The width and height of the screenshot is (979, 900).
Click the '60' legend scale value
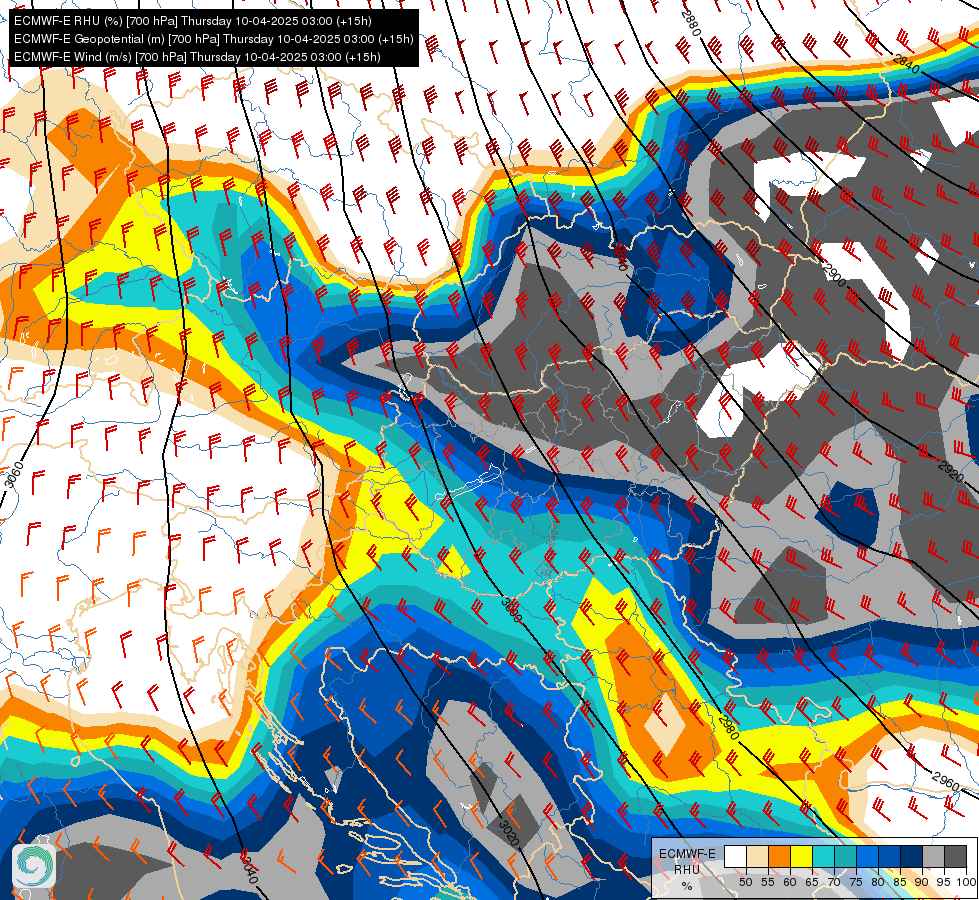click(790, 882)
